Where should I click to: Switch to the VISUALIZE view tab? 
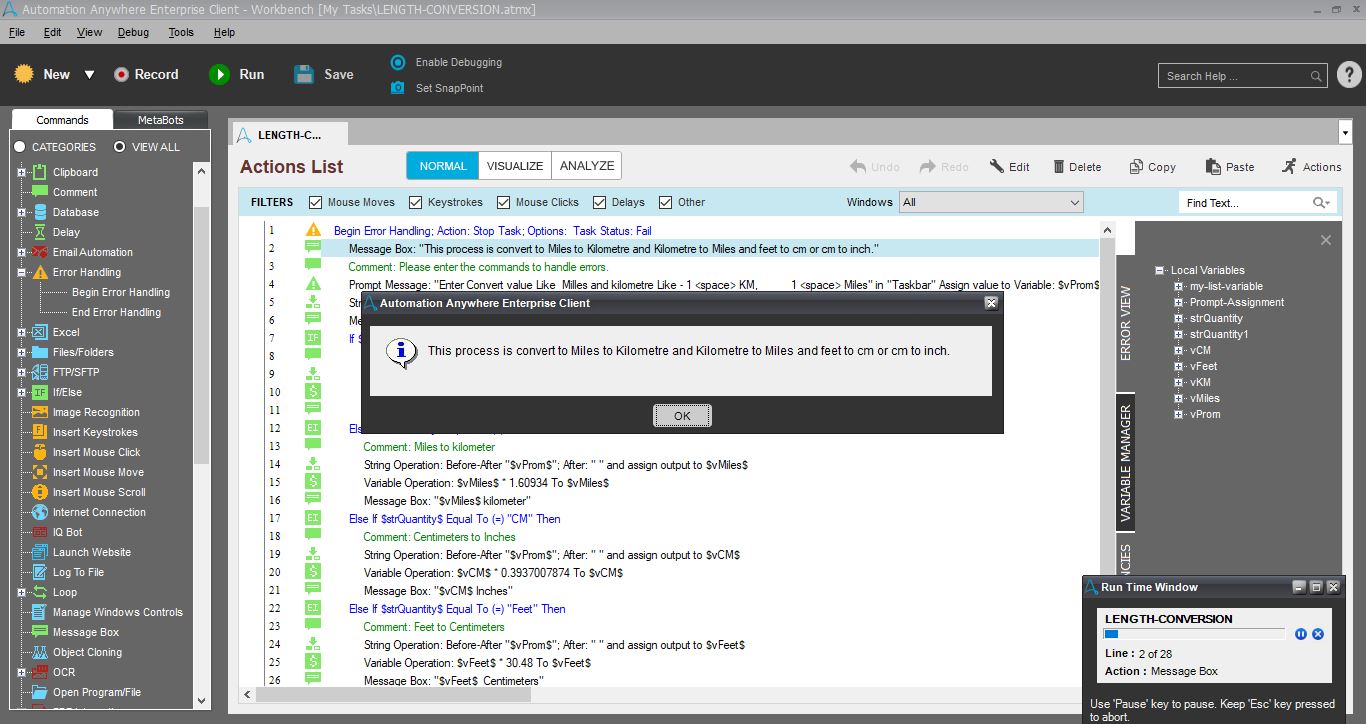tap(516, 166)
